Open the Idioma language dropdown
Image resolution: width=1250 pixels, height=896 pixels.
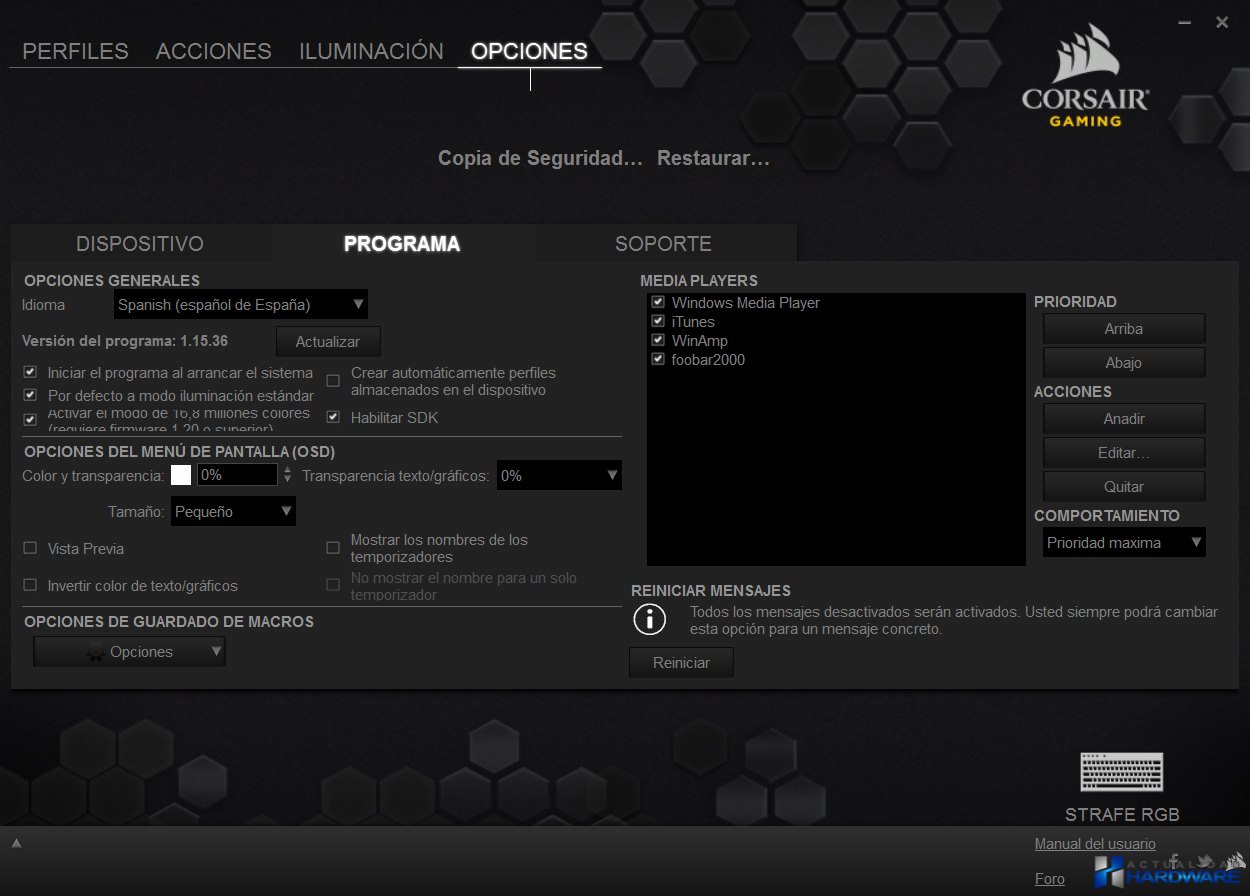point(240,304)
